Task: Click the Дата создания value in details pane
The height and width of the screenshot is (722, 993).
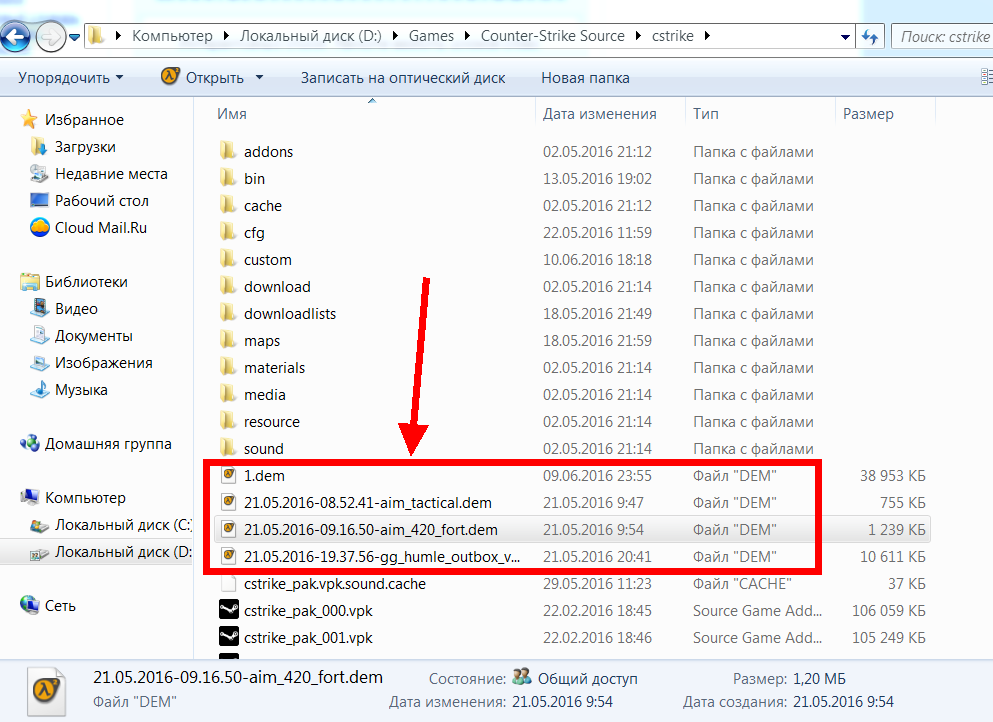Action: pos(843,702)
